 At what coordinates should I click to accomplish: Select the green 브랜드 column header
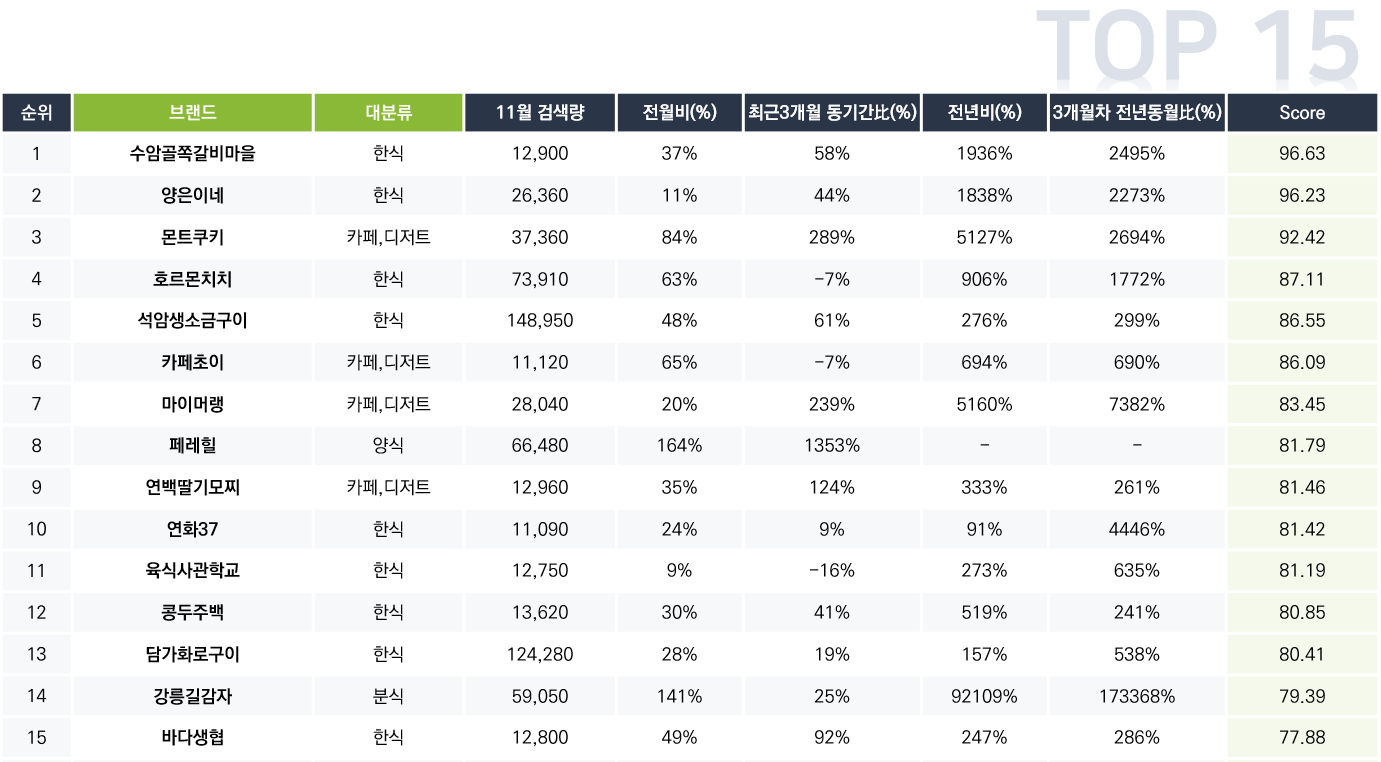pyautogui.click(x=193, y=113)
